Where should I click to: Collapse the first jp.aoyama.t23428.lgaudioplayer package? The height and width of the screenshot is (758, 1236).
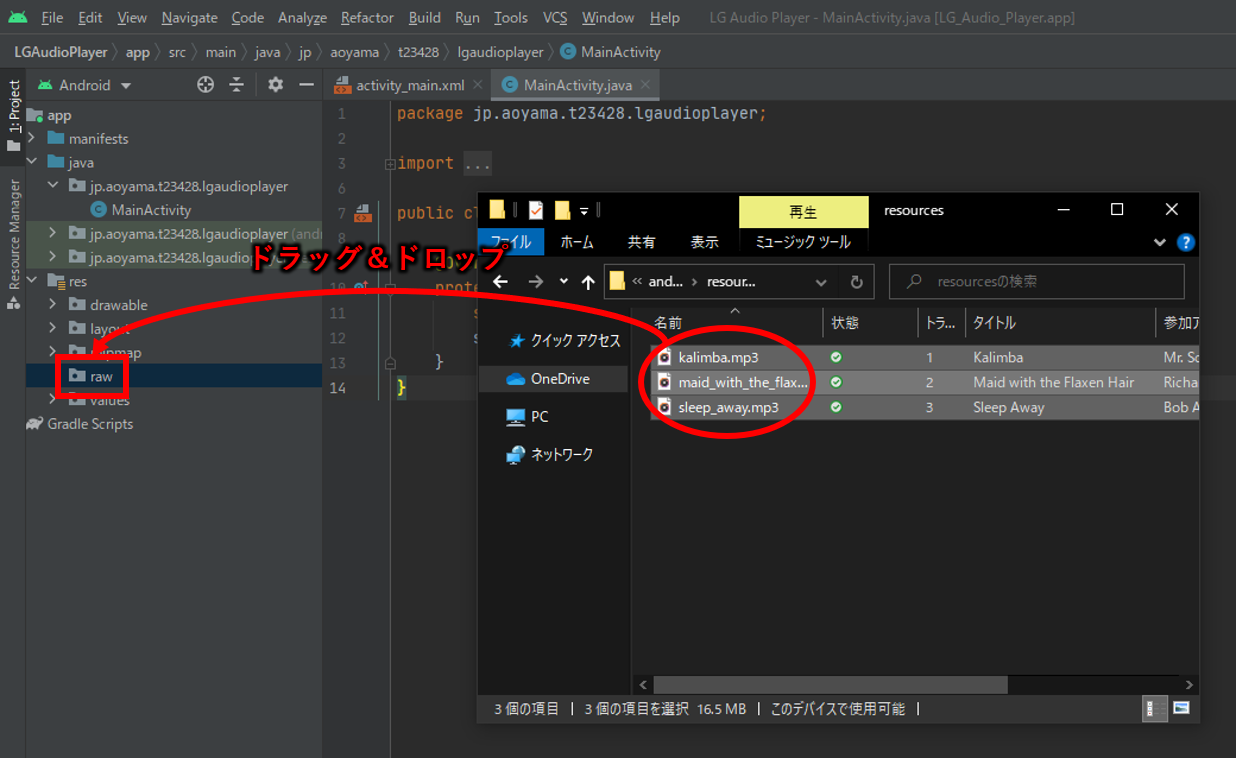(53, 186)
